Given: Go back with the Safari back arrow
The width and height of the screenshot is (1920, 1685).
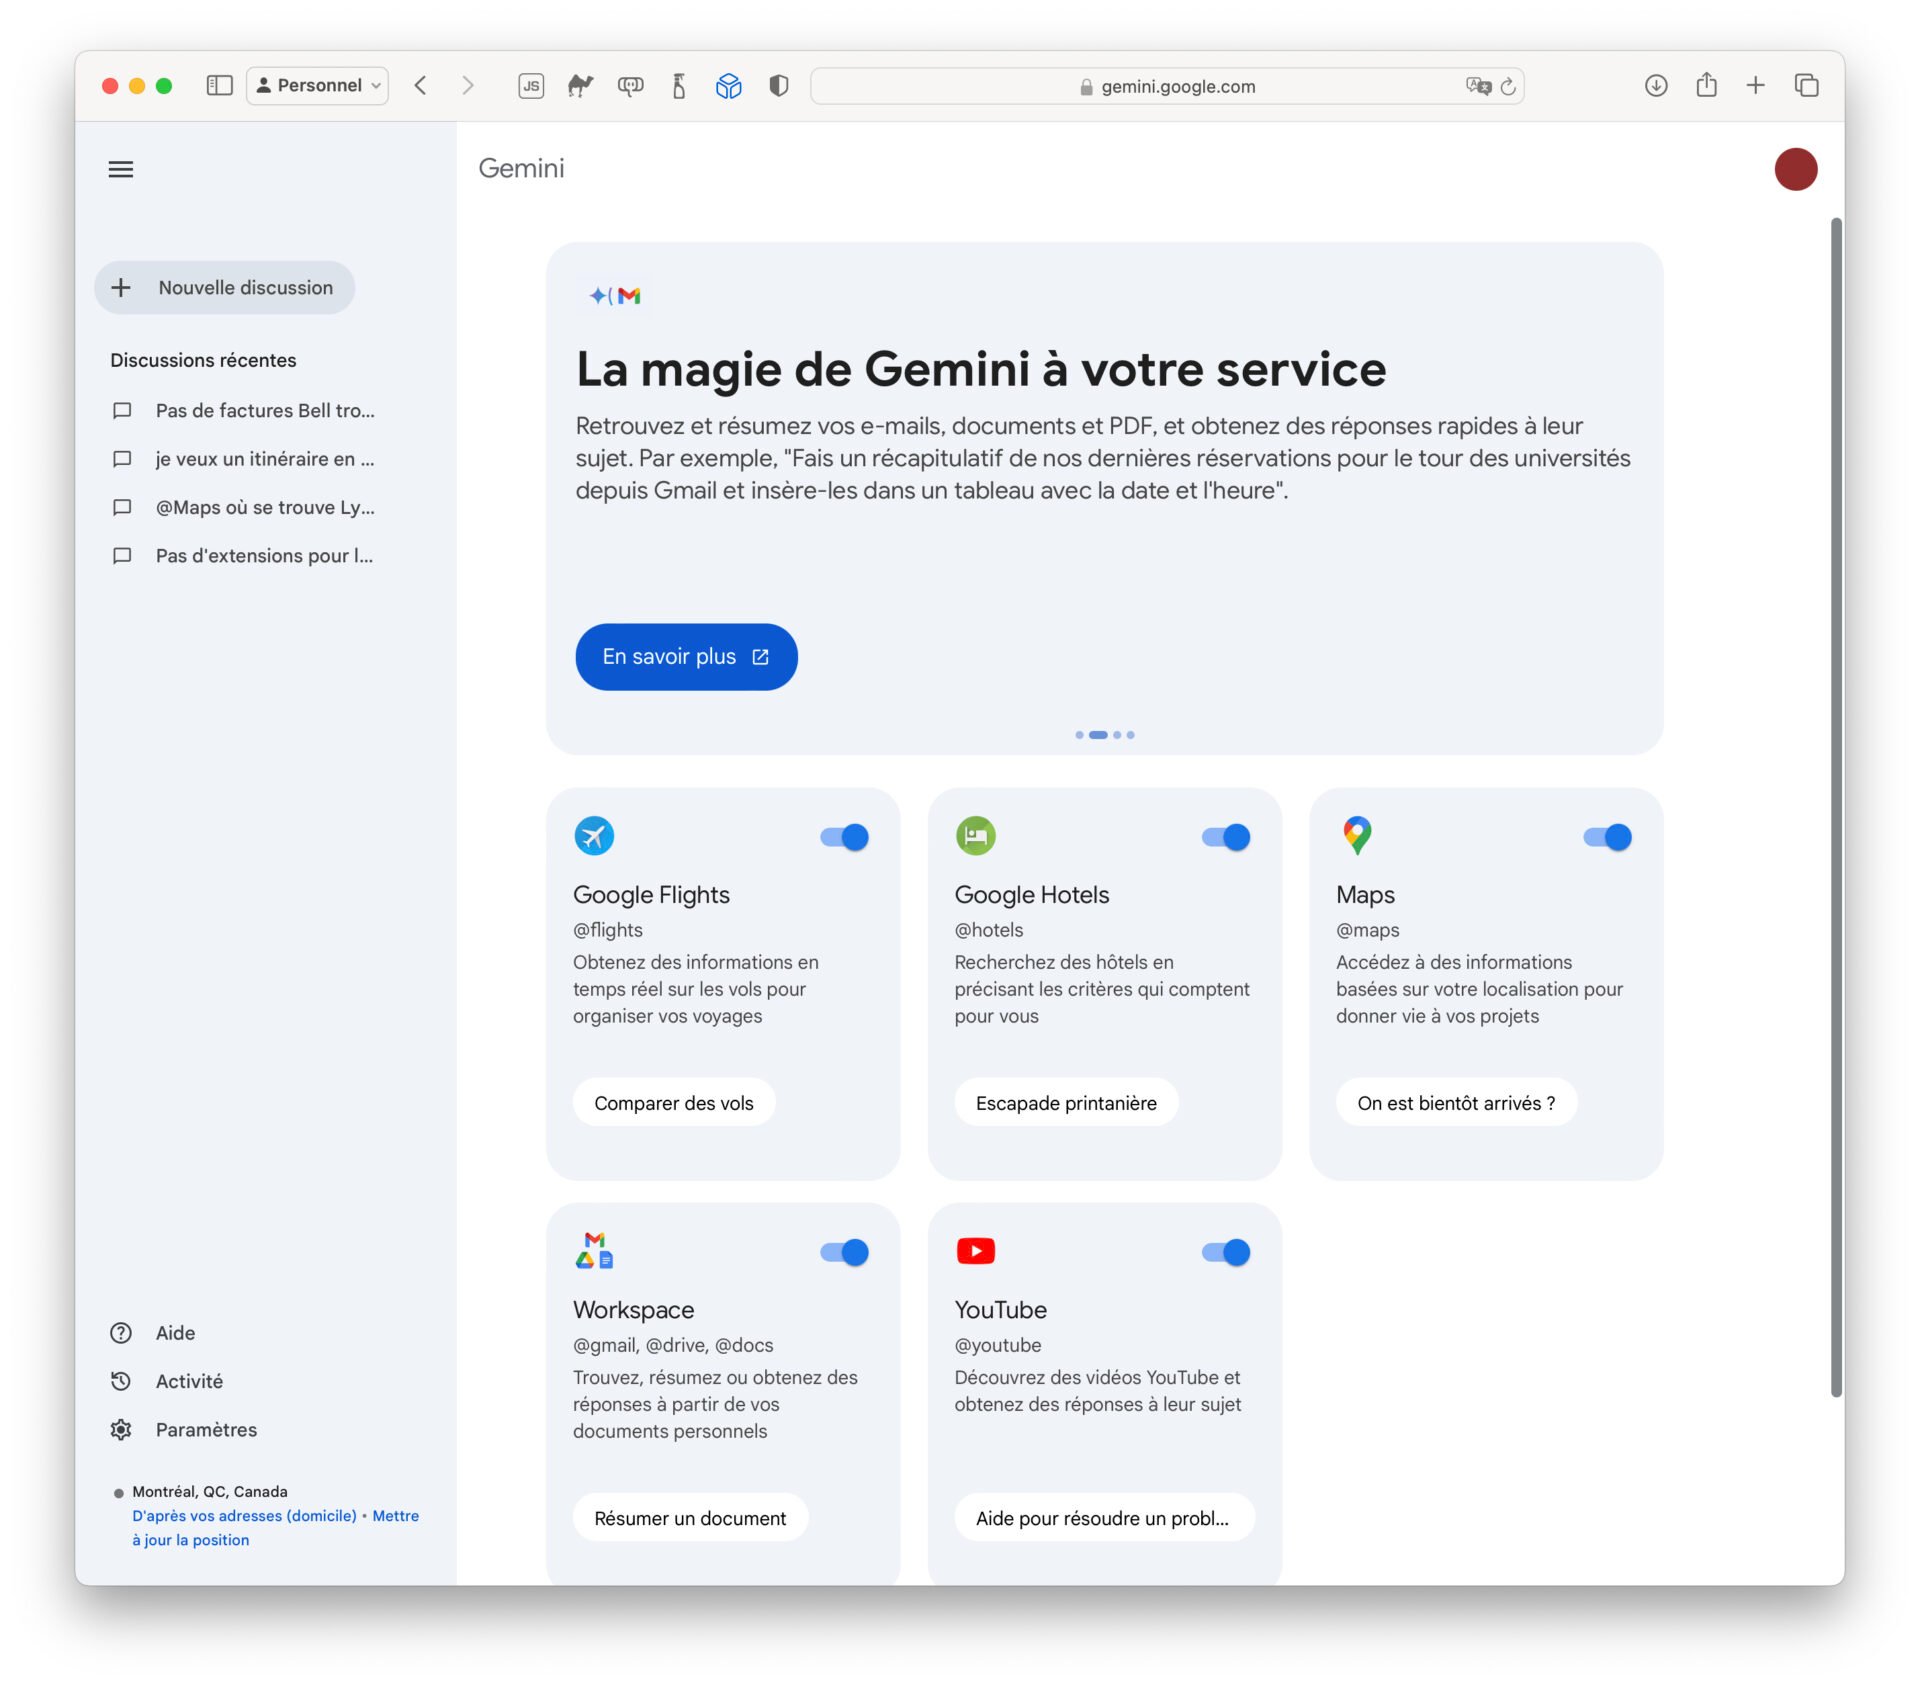Looking at the screenshot, I should pyautogui.click(x=421, y=85).
